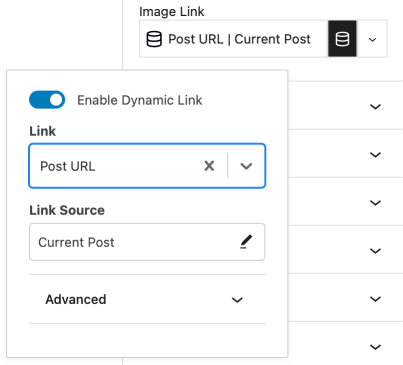Screen dimensions: 403x365
Task: Click the Post URL | Current Post Image Link text
Action: click(x=239, y=39)
